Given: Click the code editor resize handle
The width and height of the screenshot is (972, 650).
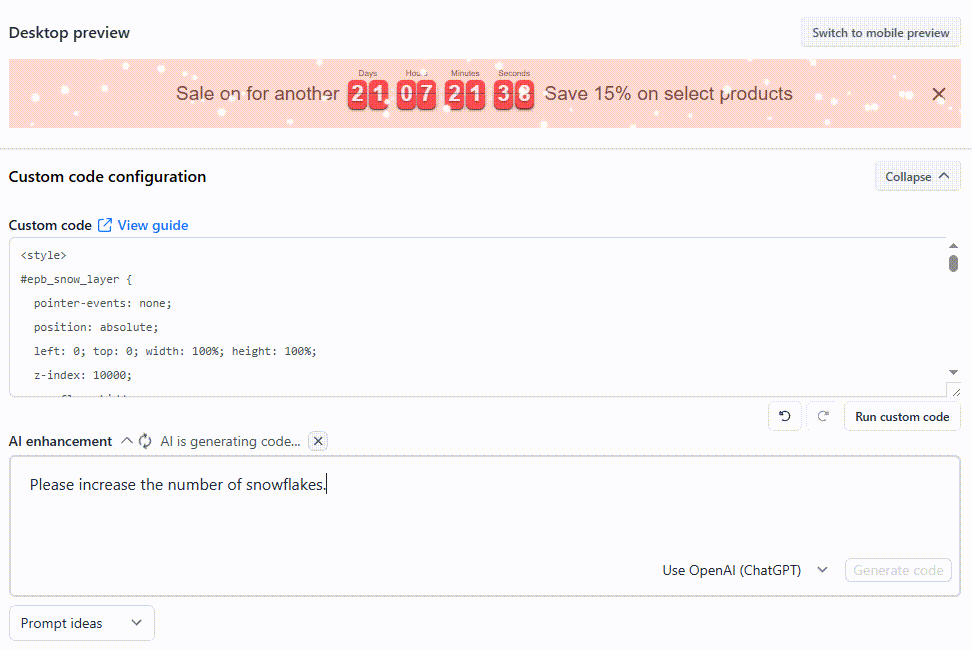Looking at the screenshot, I should click(x=955, y=392).
